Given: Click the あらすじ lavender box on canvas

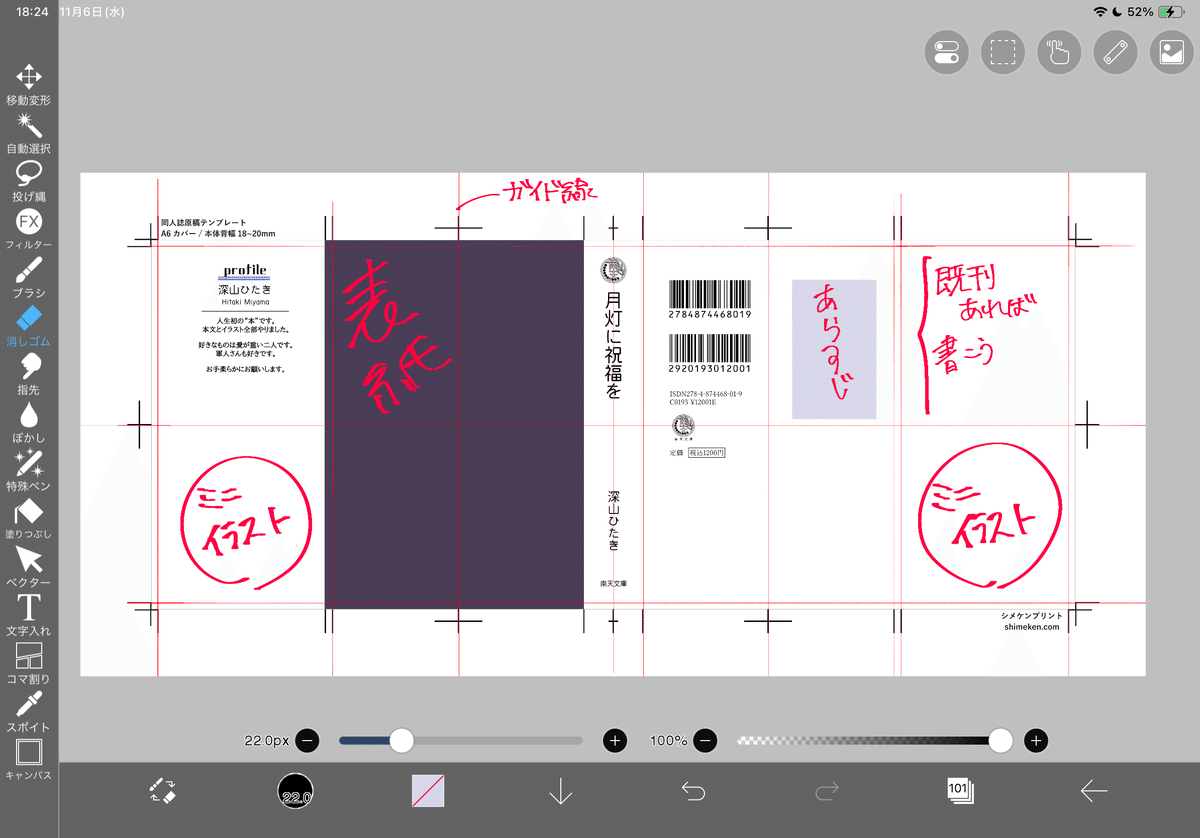Looking at the screenshot, I should click(834, 349).
